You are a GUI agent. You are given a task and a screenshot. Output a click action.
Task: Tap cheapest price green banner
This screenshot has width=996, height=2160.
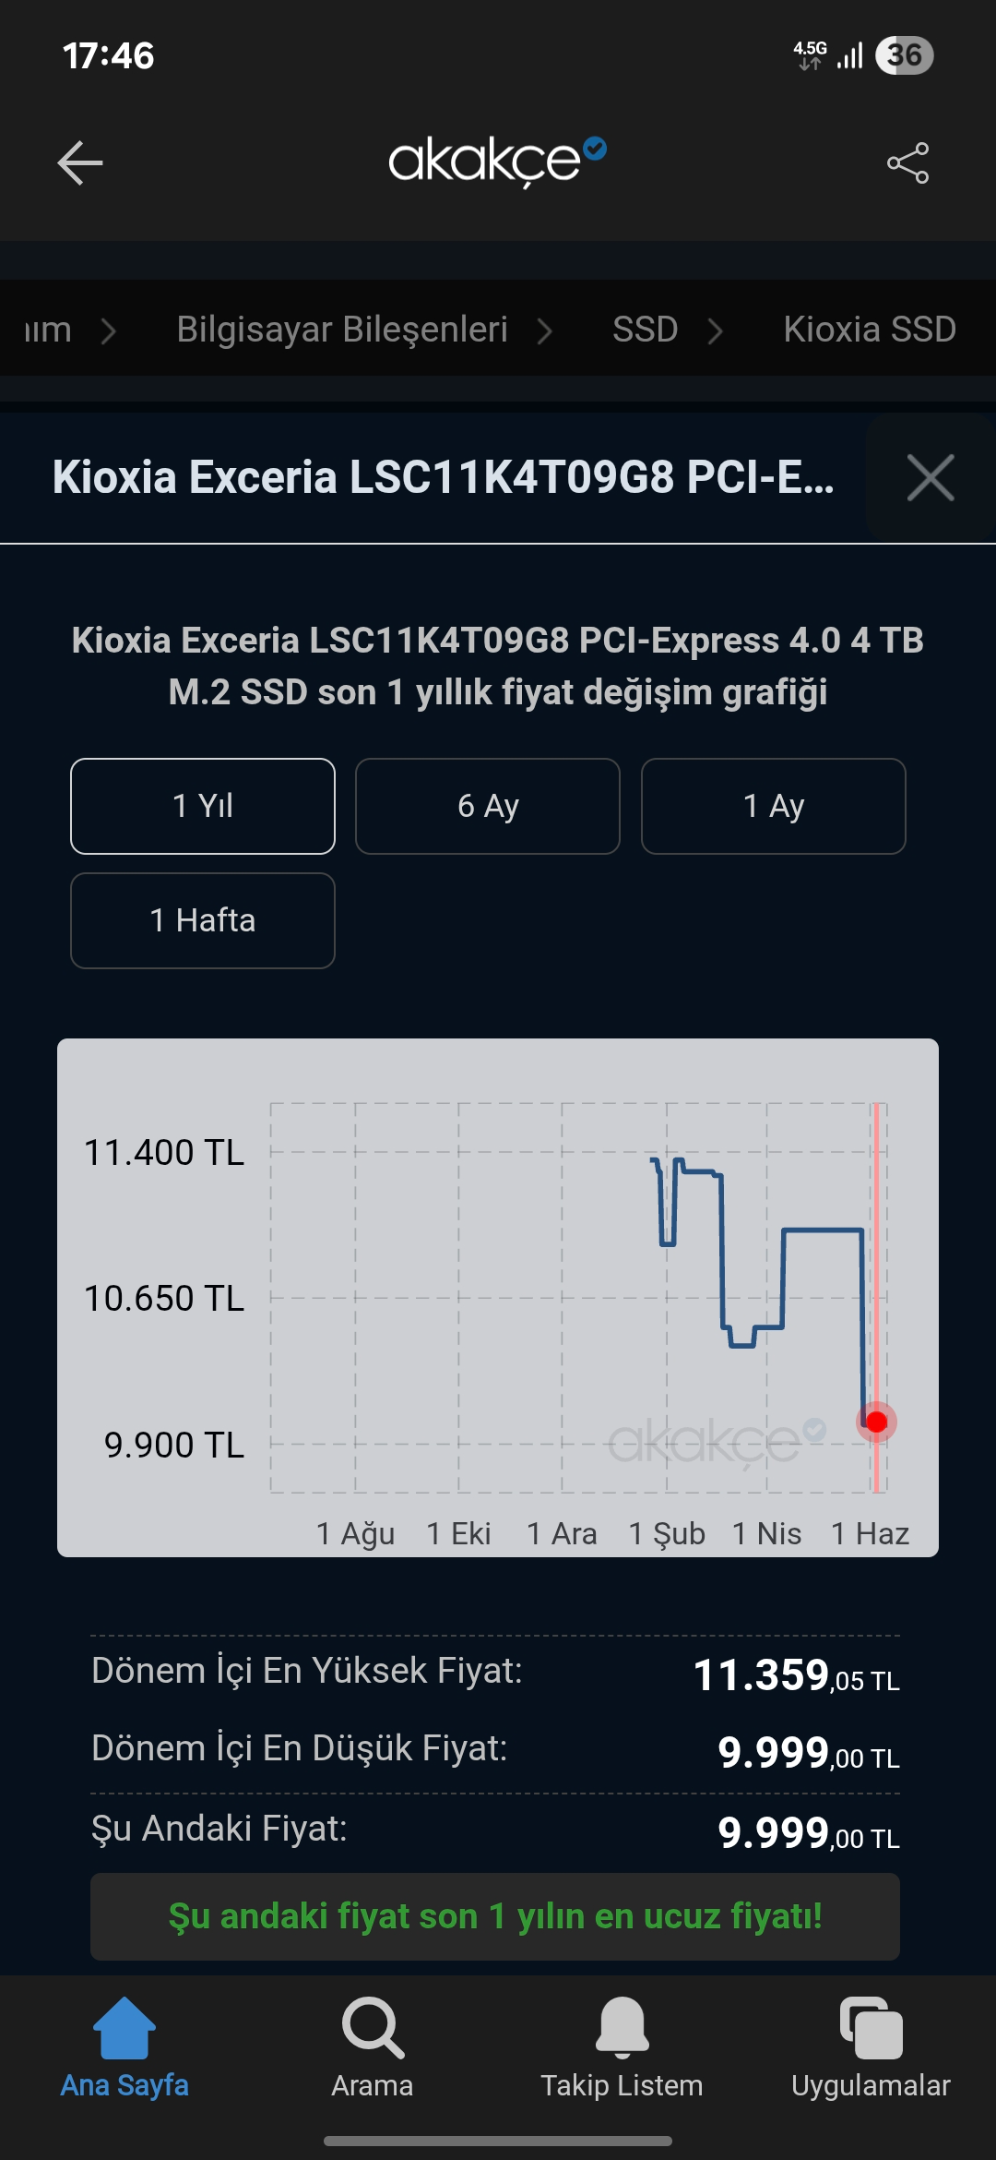[495, 1916]
